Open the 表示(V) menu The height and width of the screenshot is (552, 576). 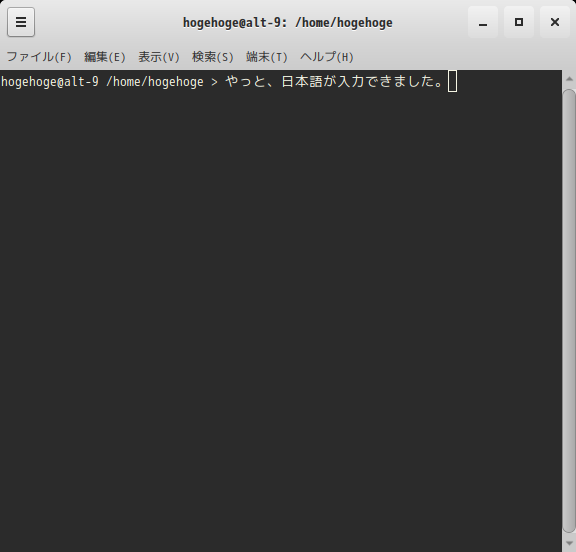(159, 57)
